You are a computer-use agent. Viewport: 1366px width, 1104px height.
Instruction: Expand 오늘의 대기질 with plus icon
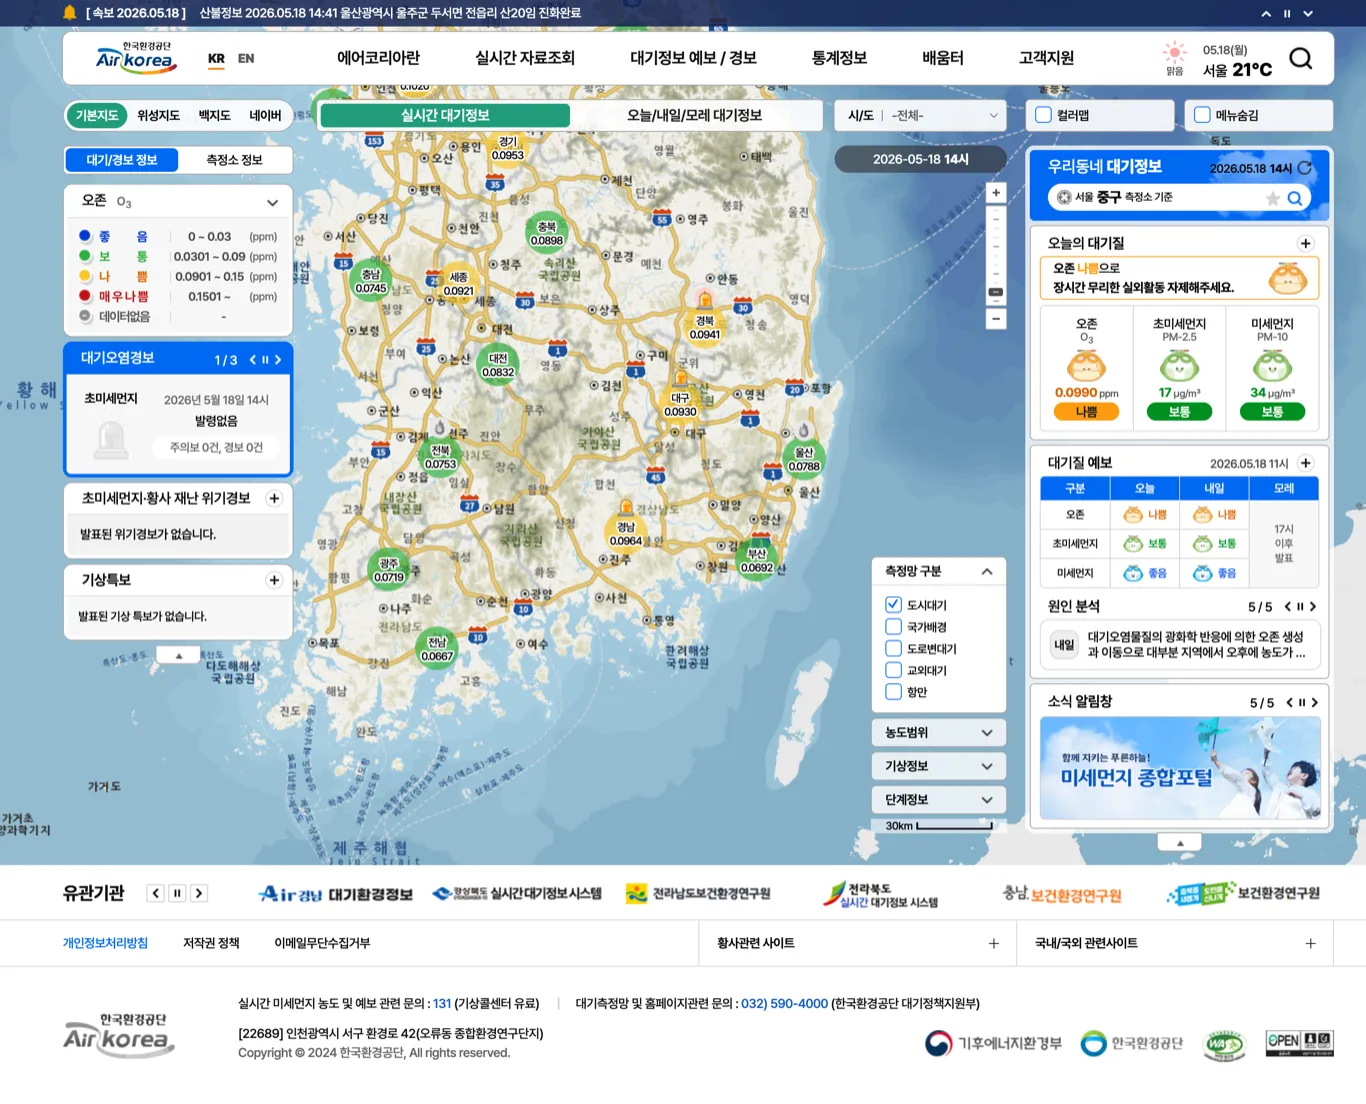(1305, 243)
